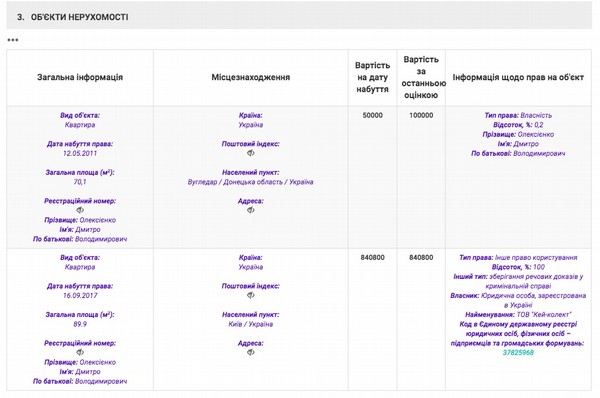Select the value 50000 in first row
Screen dimensions: 600x398
[372, 115]
